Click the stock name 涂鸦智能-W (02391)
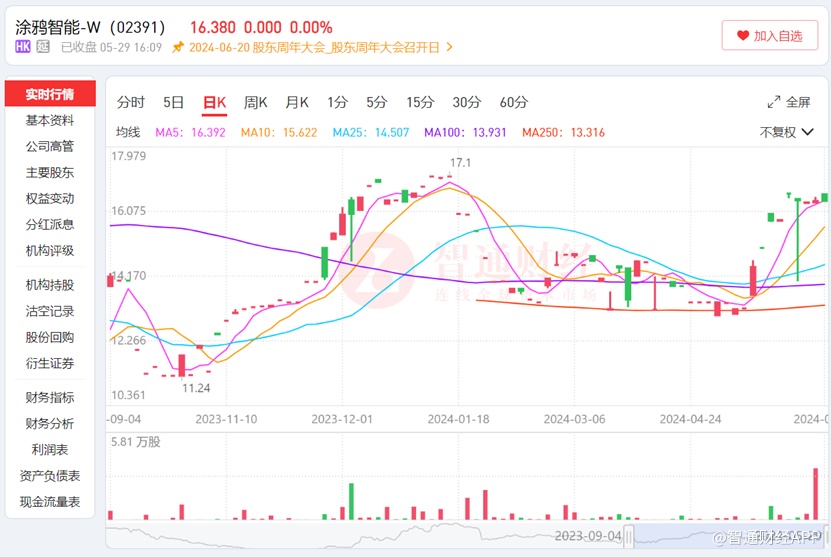The height and width of the screenshot is (557, 831). coord(90,27)
